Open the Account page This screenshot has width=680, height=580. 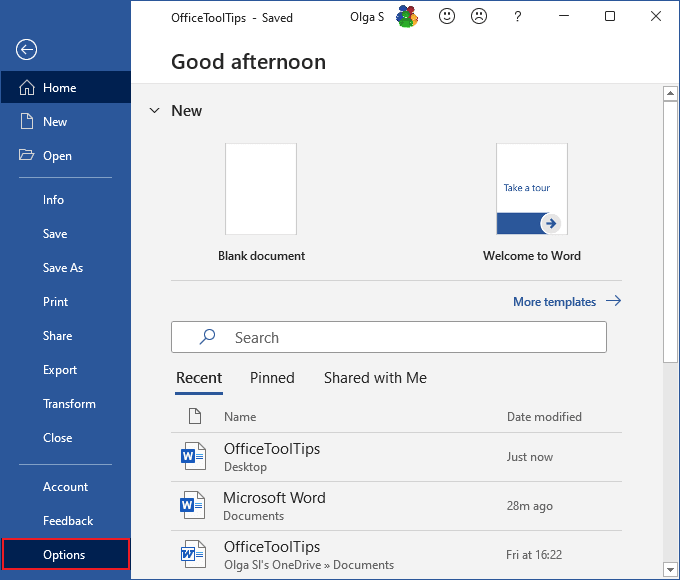point(65,487)
